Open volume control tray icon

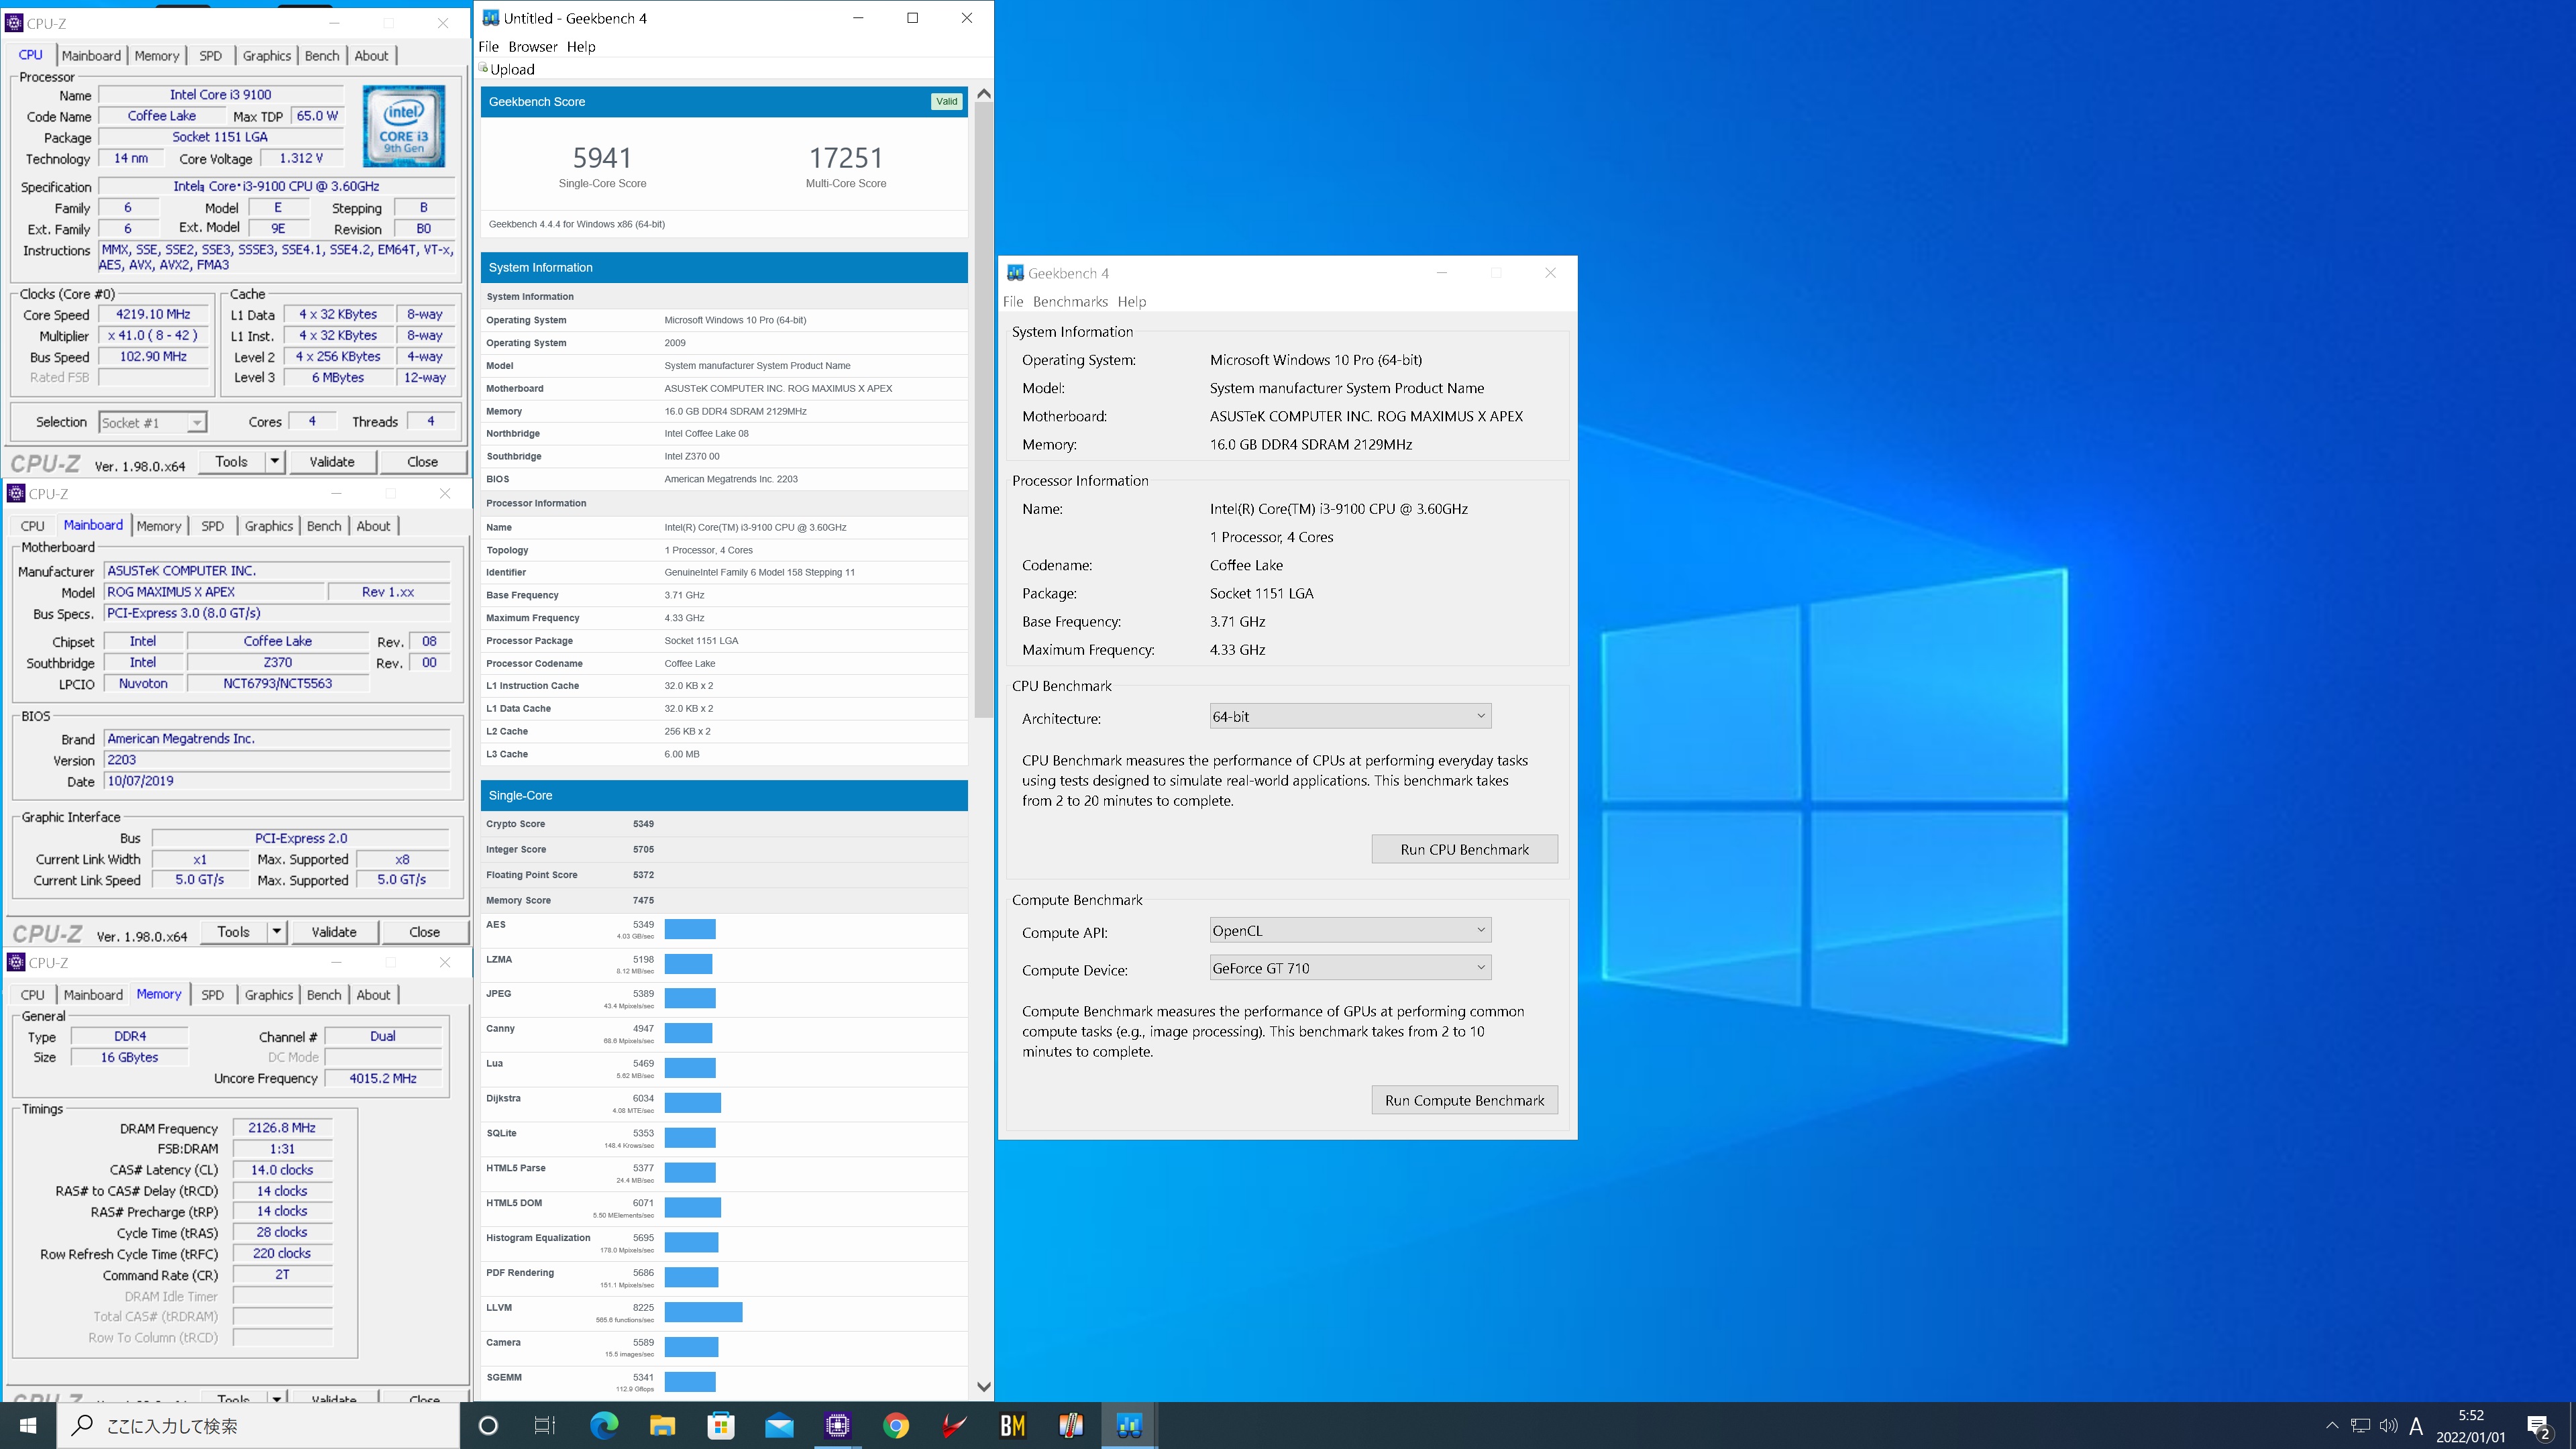(x=2388, y=1425)
